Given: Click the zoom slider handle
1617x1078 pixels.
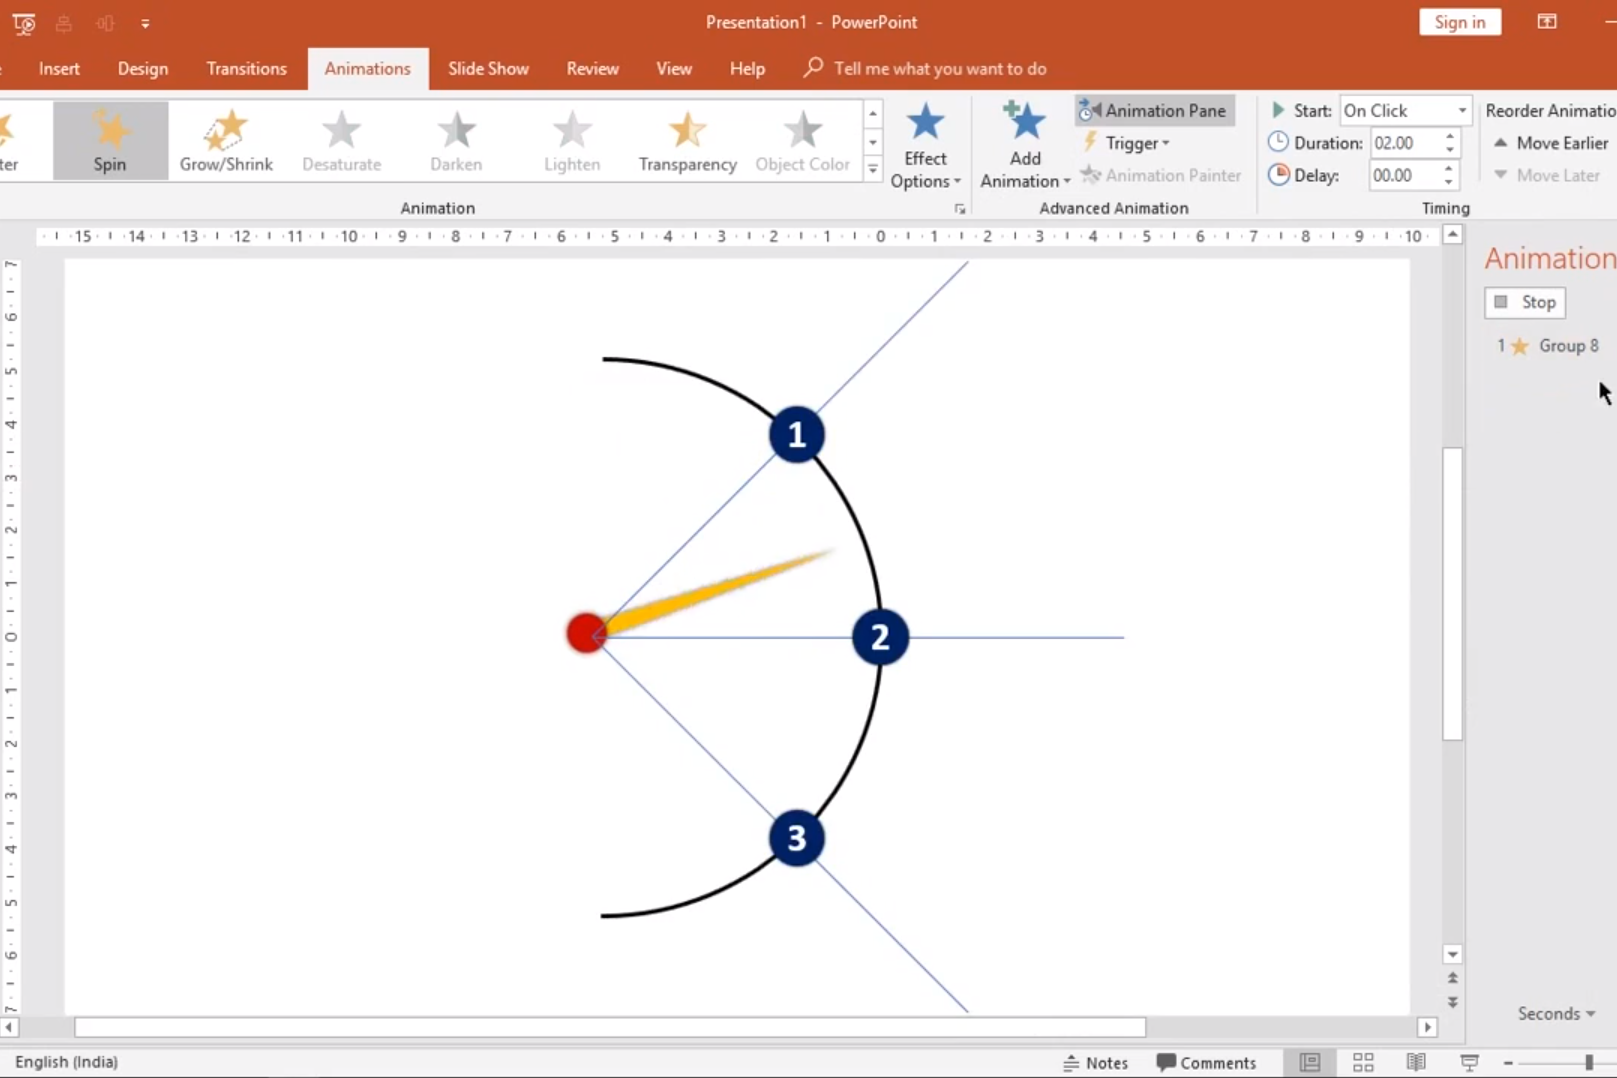Looking at the screenshot, I should pos(1588,1062).
